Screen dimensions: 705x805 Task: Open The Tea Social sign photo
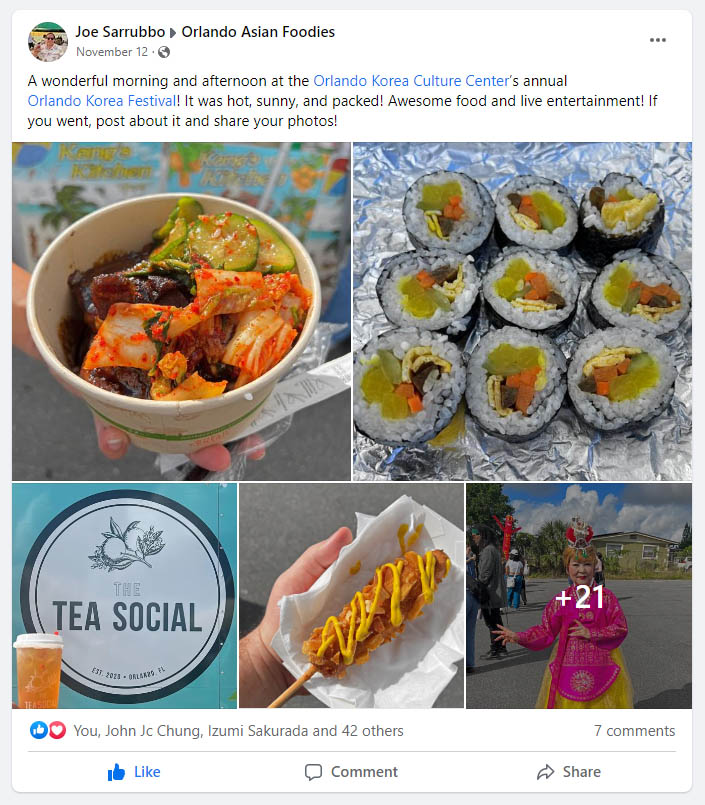pos(124,596)
